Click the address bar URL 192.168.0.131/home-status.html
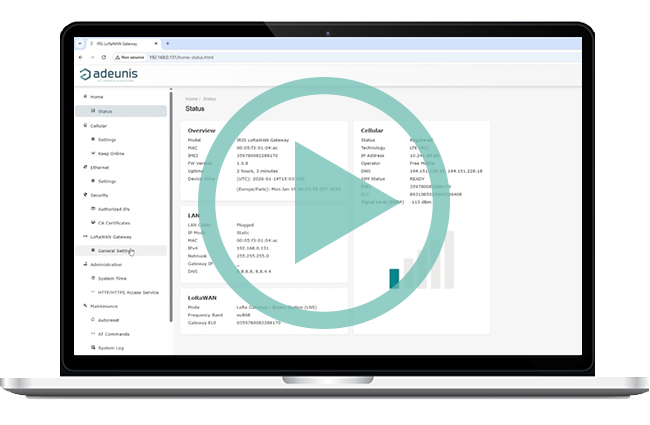This screenshot has height=425, width=650. [181, 57]
